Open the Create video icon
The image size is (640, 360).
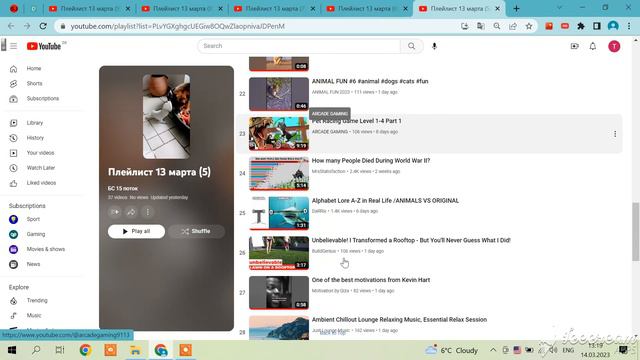click(574, 46)
